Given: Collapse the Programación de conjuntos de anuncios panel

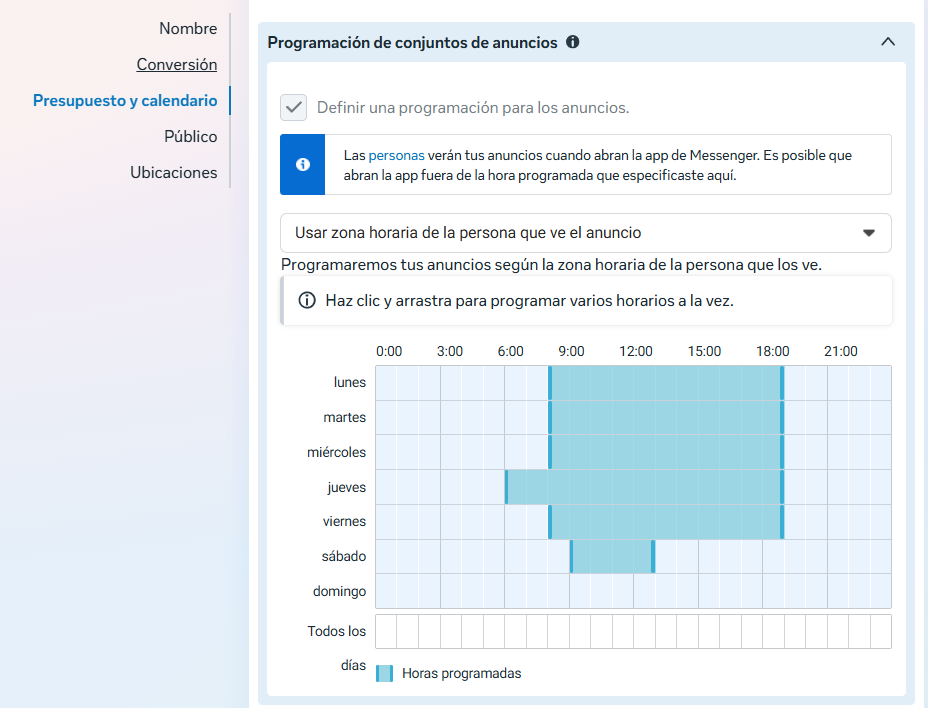Looking at the screenshot, I should coord(887,42).
